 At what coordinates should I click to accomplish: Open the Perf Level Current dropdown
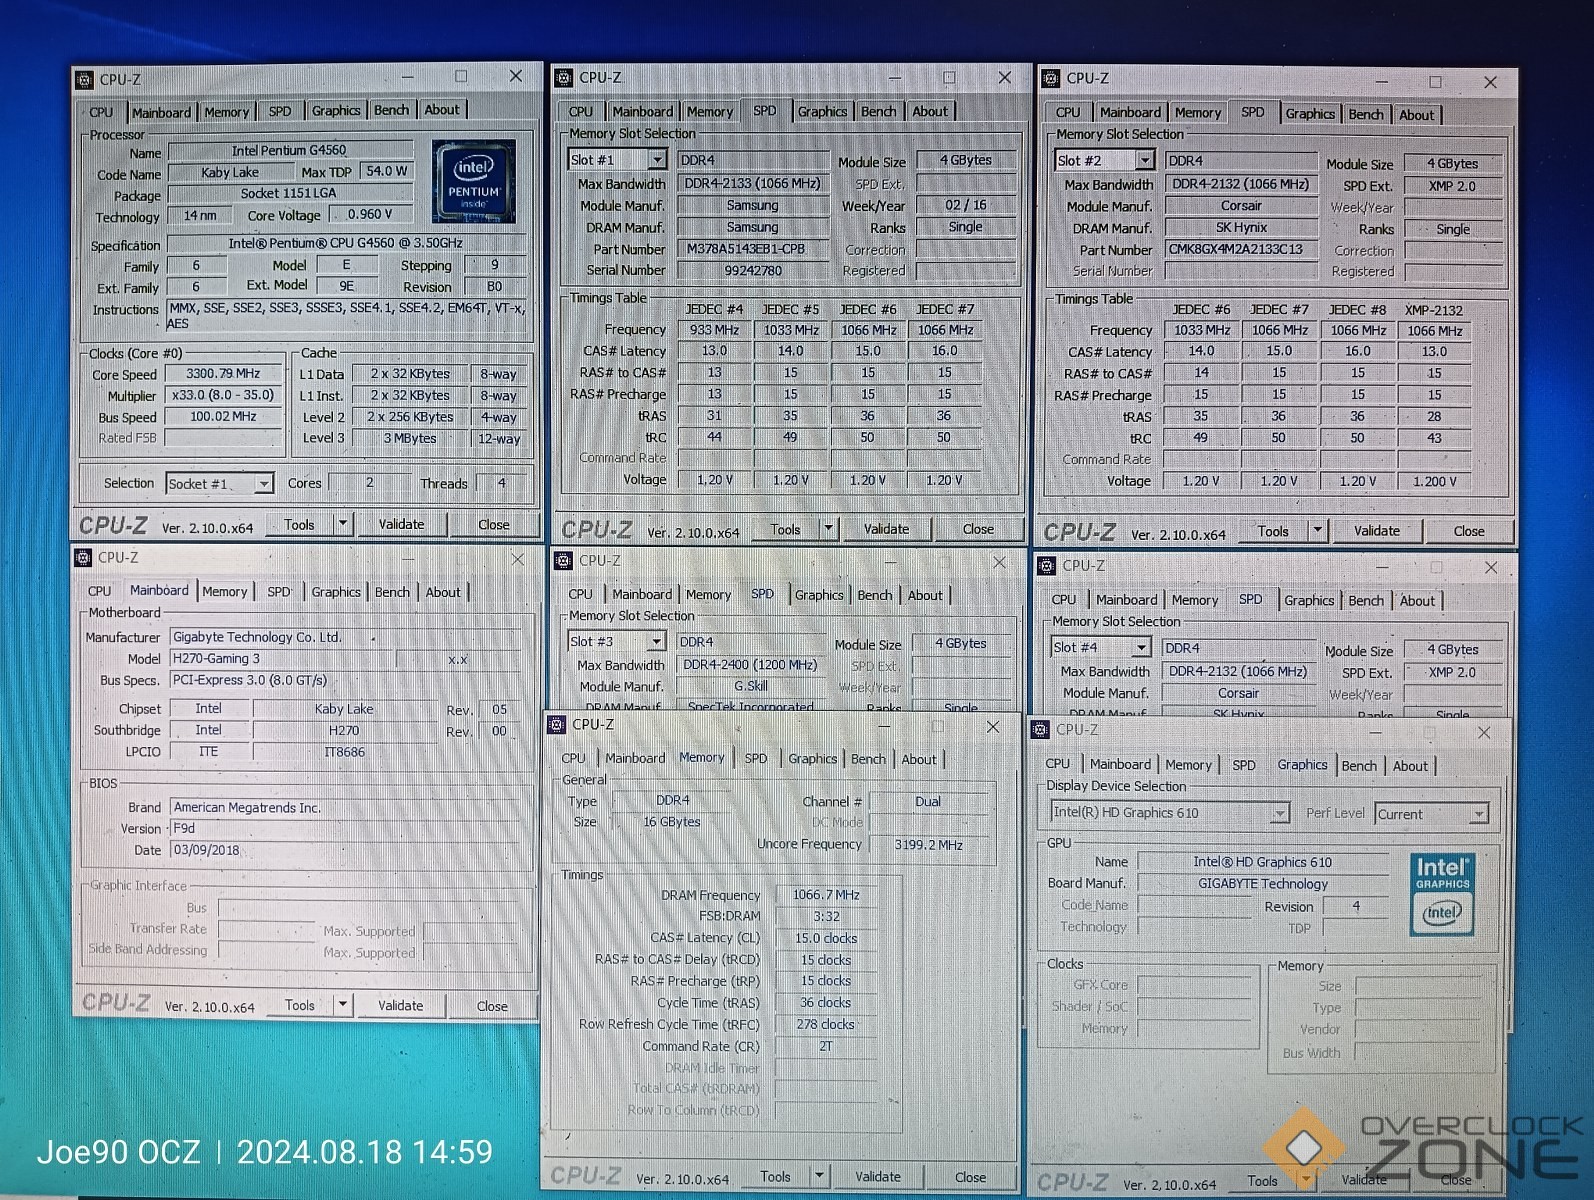pyautogui.click(x=1478, y=814)
